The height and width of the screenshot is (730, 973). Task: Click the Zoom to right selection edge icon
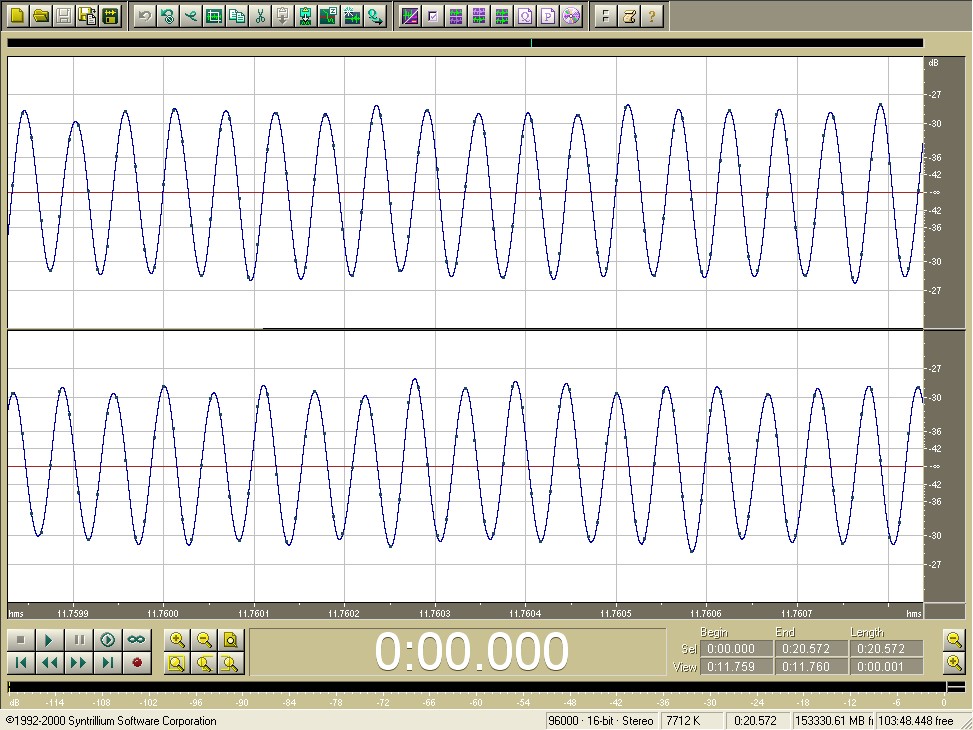click(230, 663)
